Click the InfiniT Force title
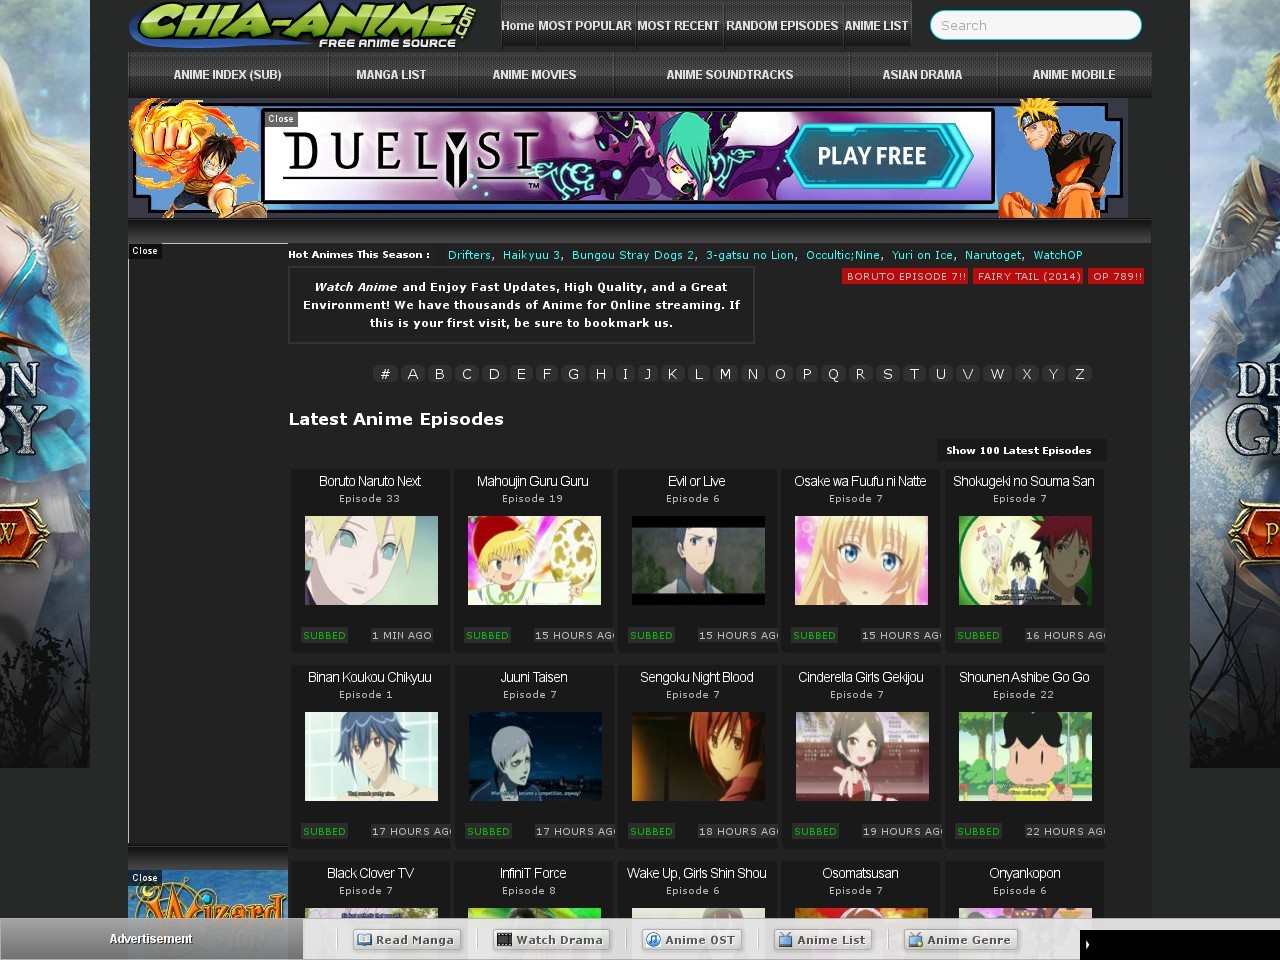The image size is (1280, 960). point(533,873)
